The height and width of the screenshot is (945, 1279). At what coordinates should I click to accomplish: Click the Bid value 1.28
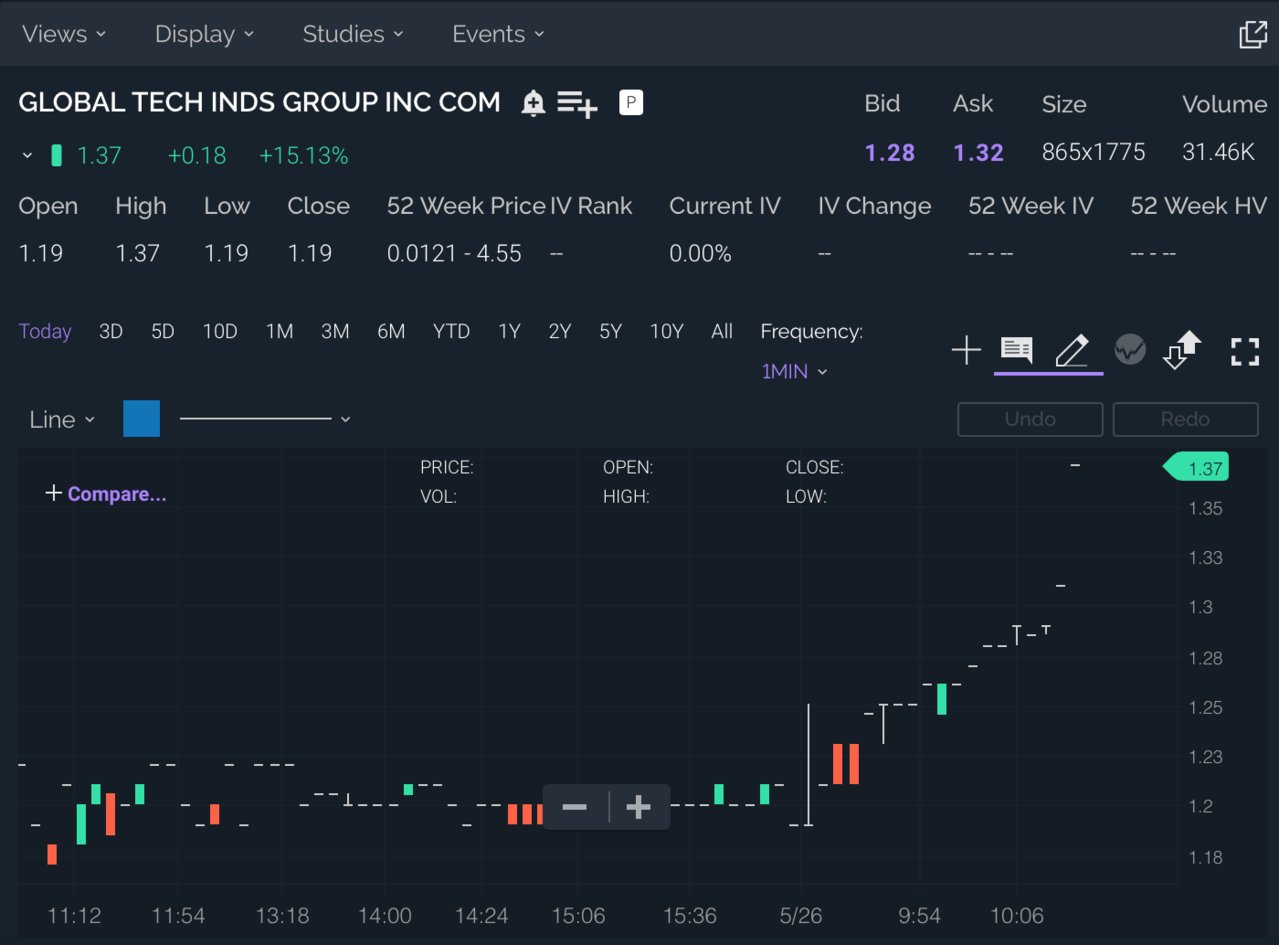pyautogui.click(x=890, y=153)
